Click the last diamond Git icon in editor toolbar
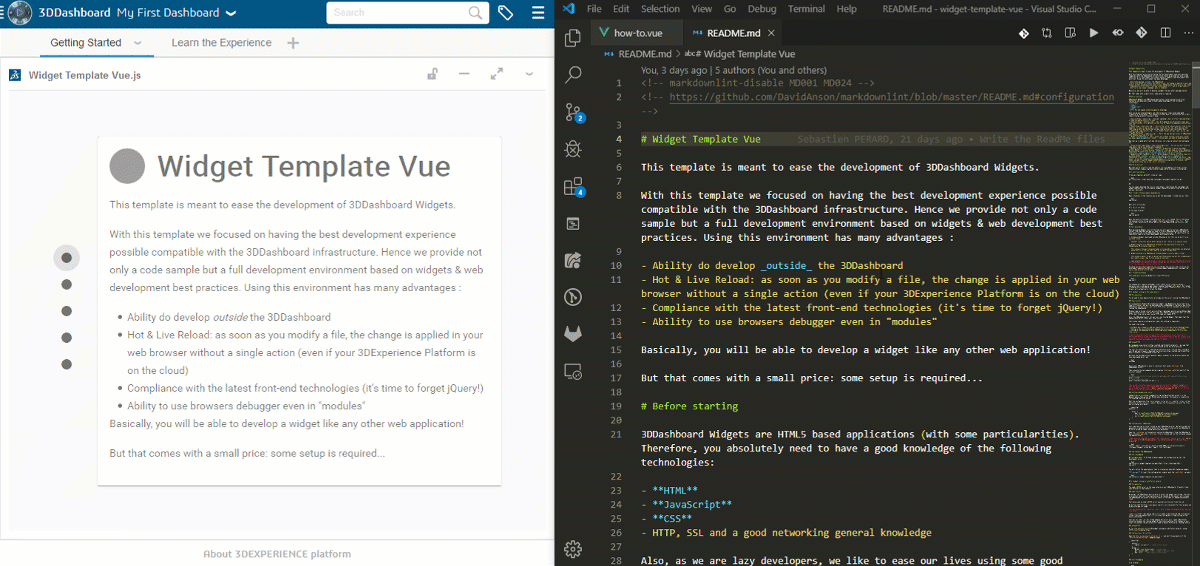Screen dimensions: 1200x566 (1141, 33)
